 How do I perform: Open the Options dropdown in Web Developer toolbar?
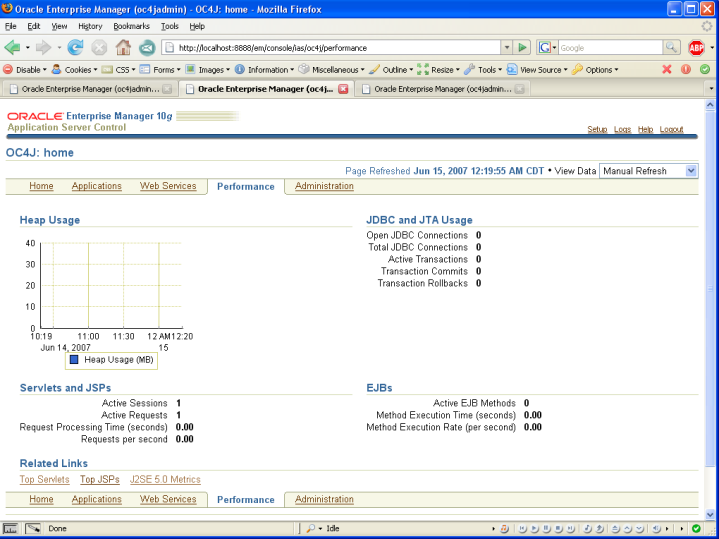(x=595, y=70)
